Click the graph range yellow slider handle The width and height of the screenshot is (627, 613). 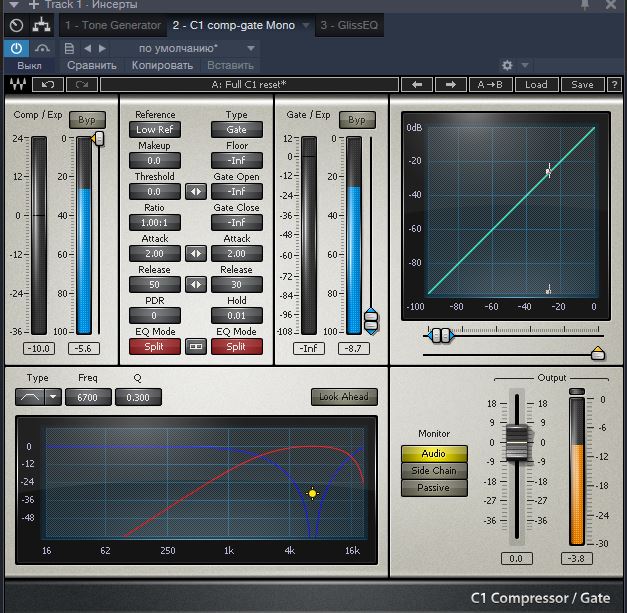coord(597,353)
